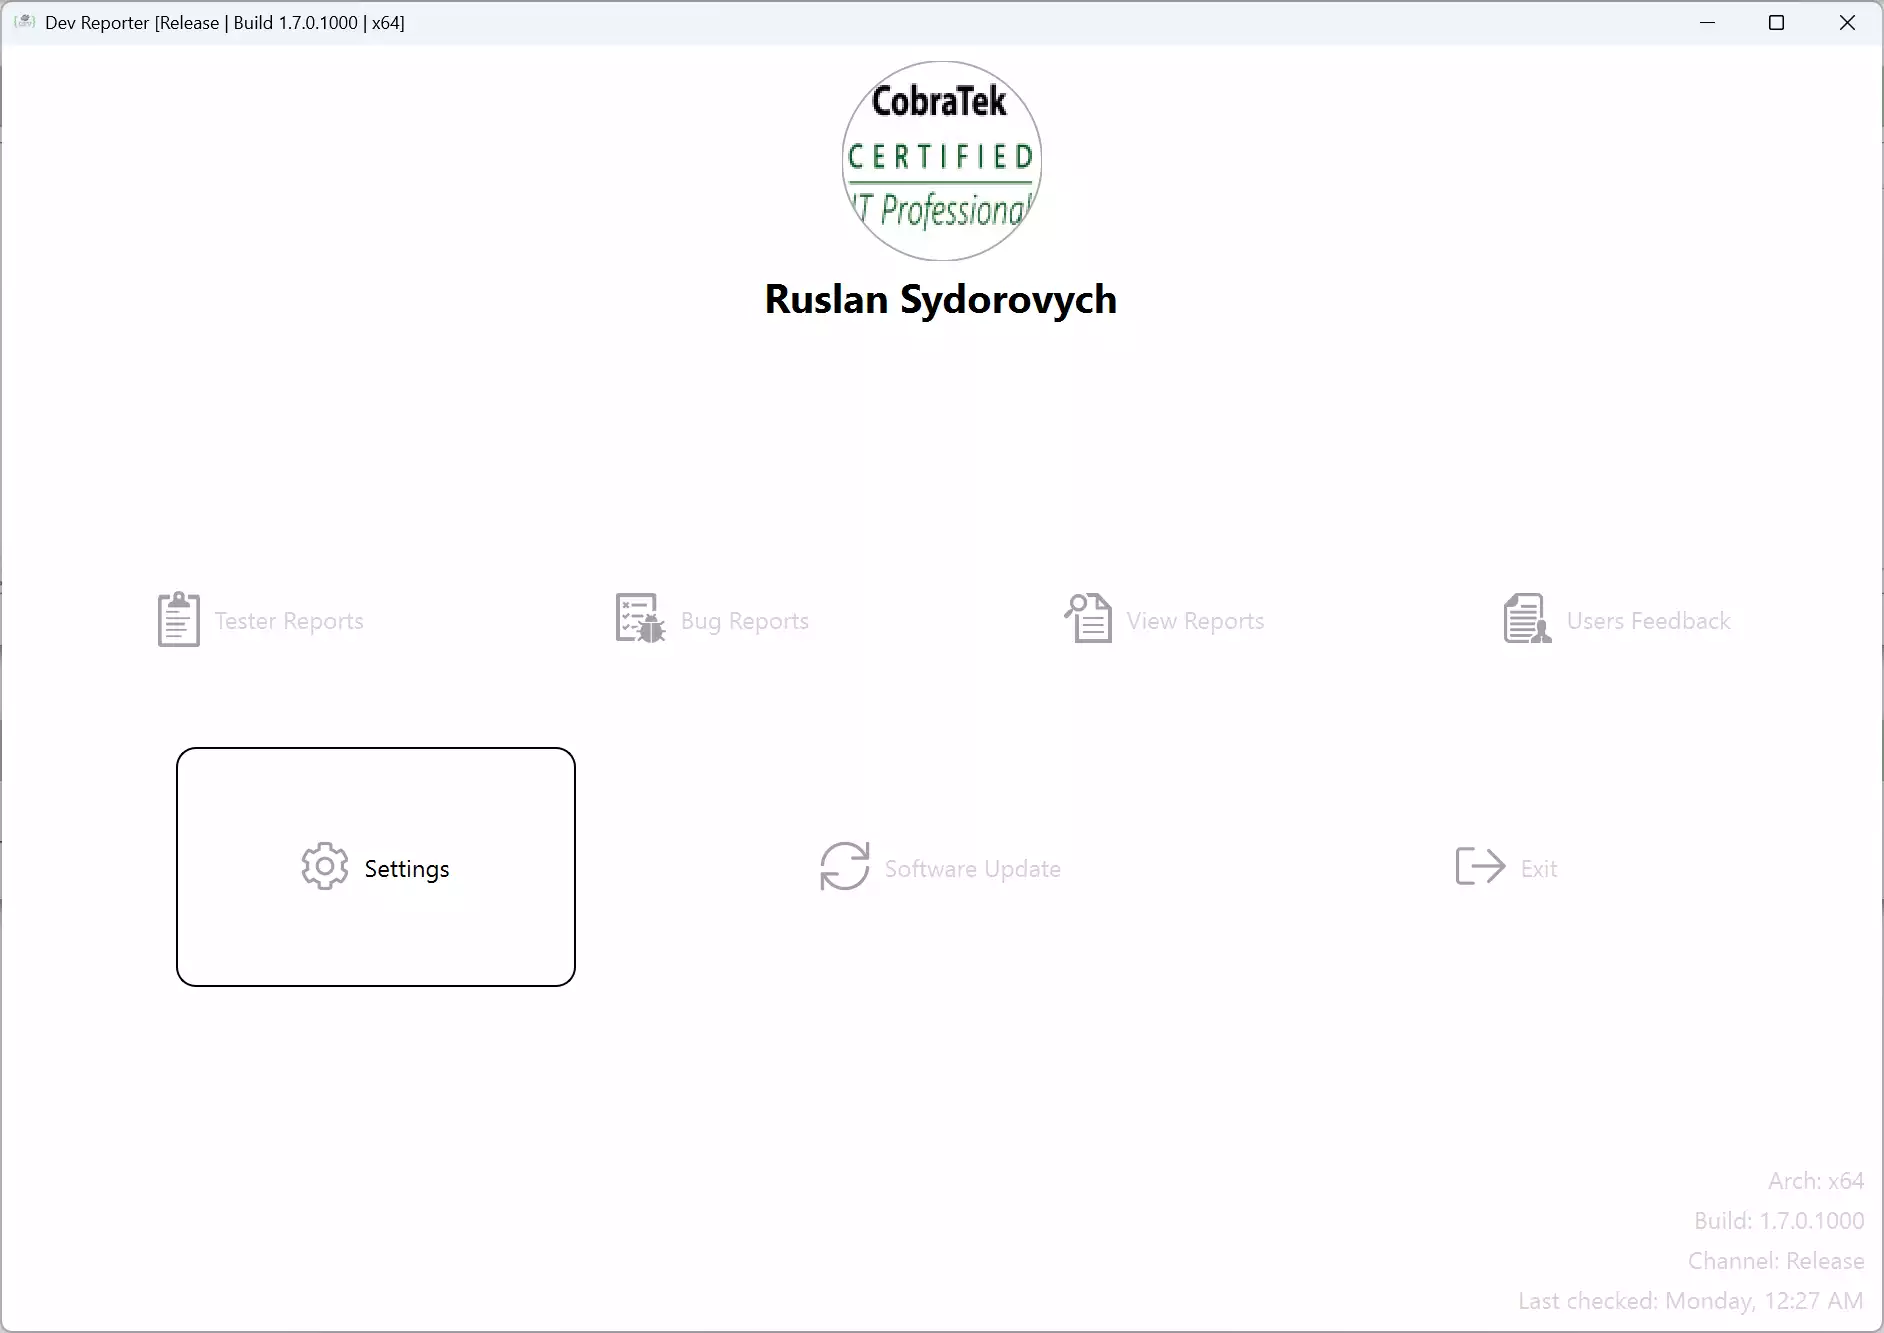Open the Bug Reports label
Viewport: 1884px width, 1333px height.
coord(745,621)
